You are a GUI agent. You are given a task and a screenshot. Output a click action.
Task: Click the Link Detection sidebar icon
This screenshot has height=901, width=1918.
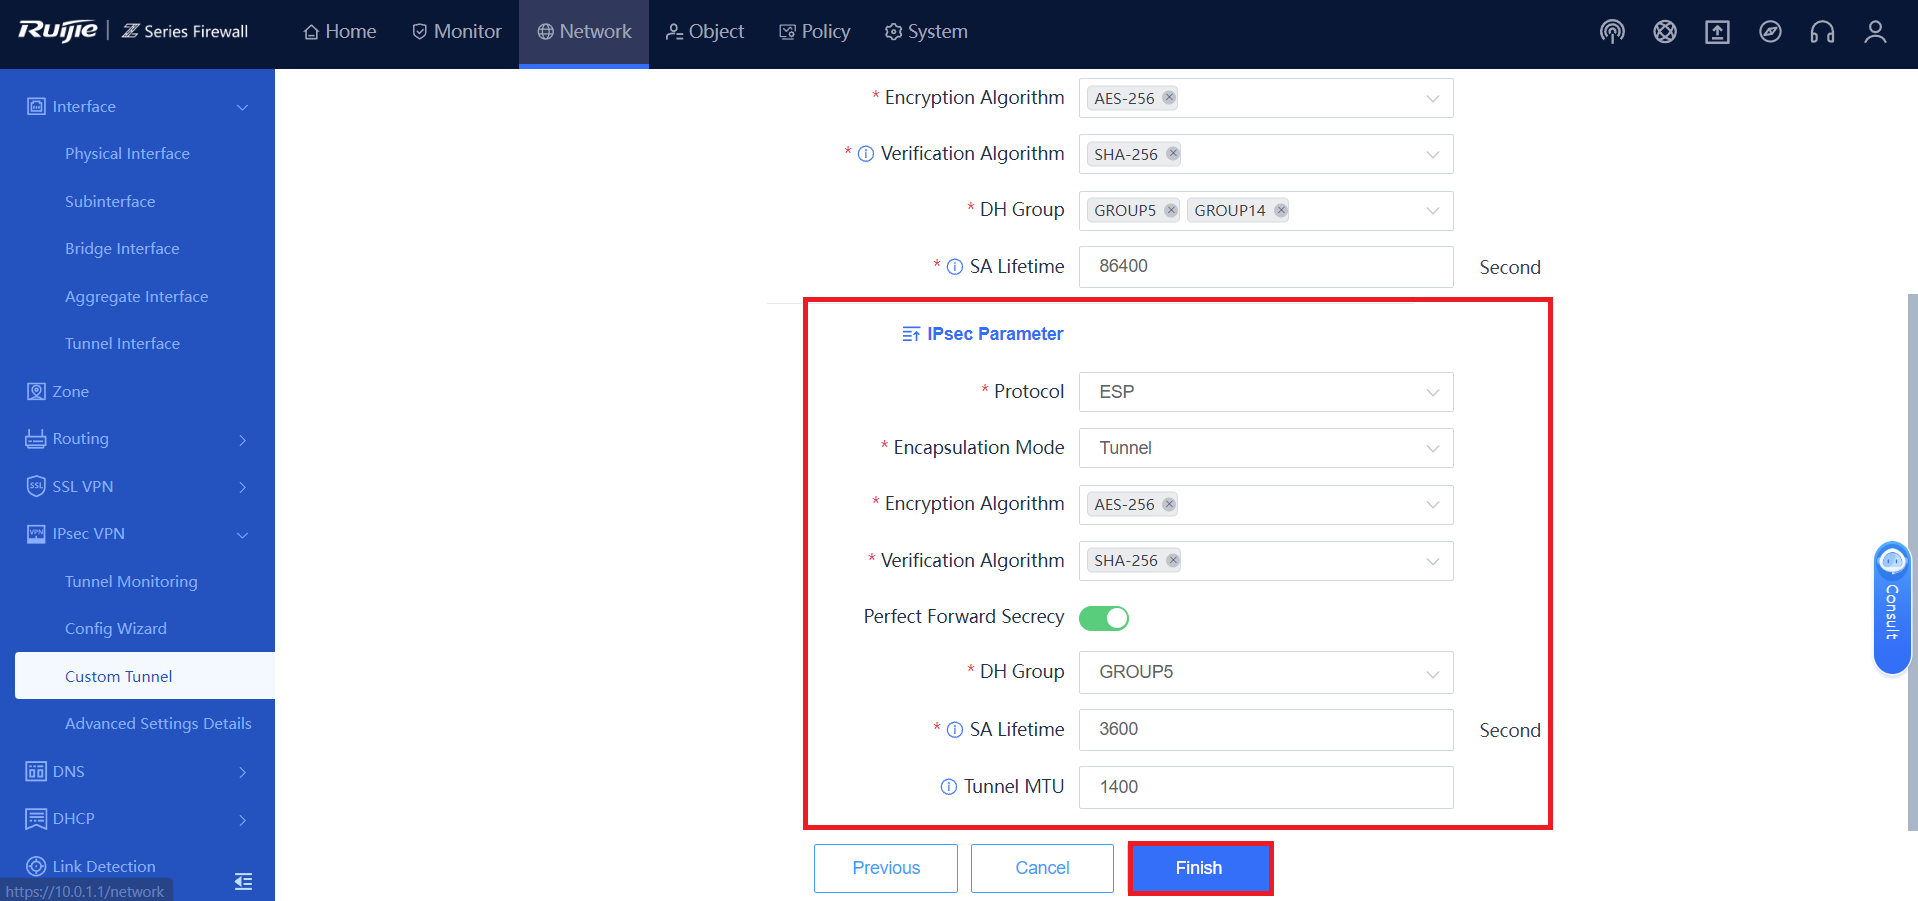coord(36,866)
